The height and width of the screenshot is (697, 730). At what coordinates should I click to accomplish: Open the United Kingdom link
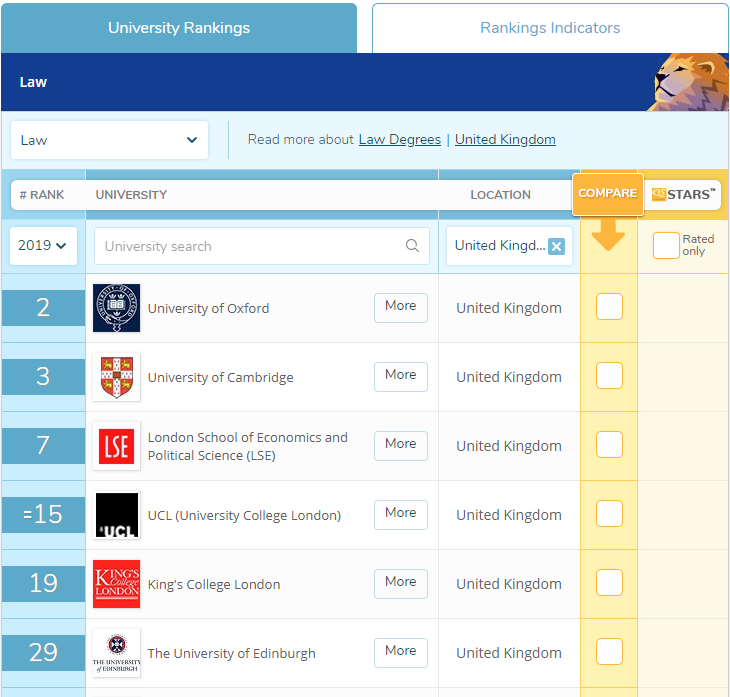point(505,139)
